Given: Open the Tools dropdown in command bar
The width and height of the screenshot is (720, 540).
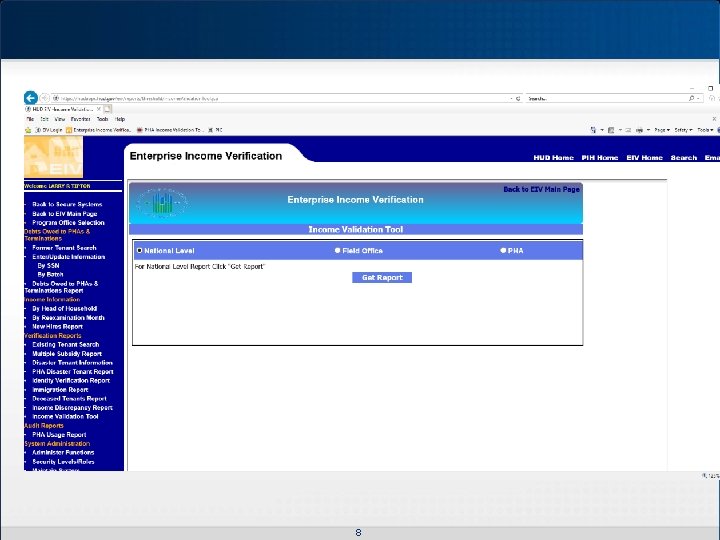Looking at the screenshot, I should [x=705, y=130].
